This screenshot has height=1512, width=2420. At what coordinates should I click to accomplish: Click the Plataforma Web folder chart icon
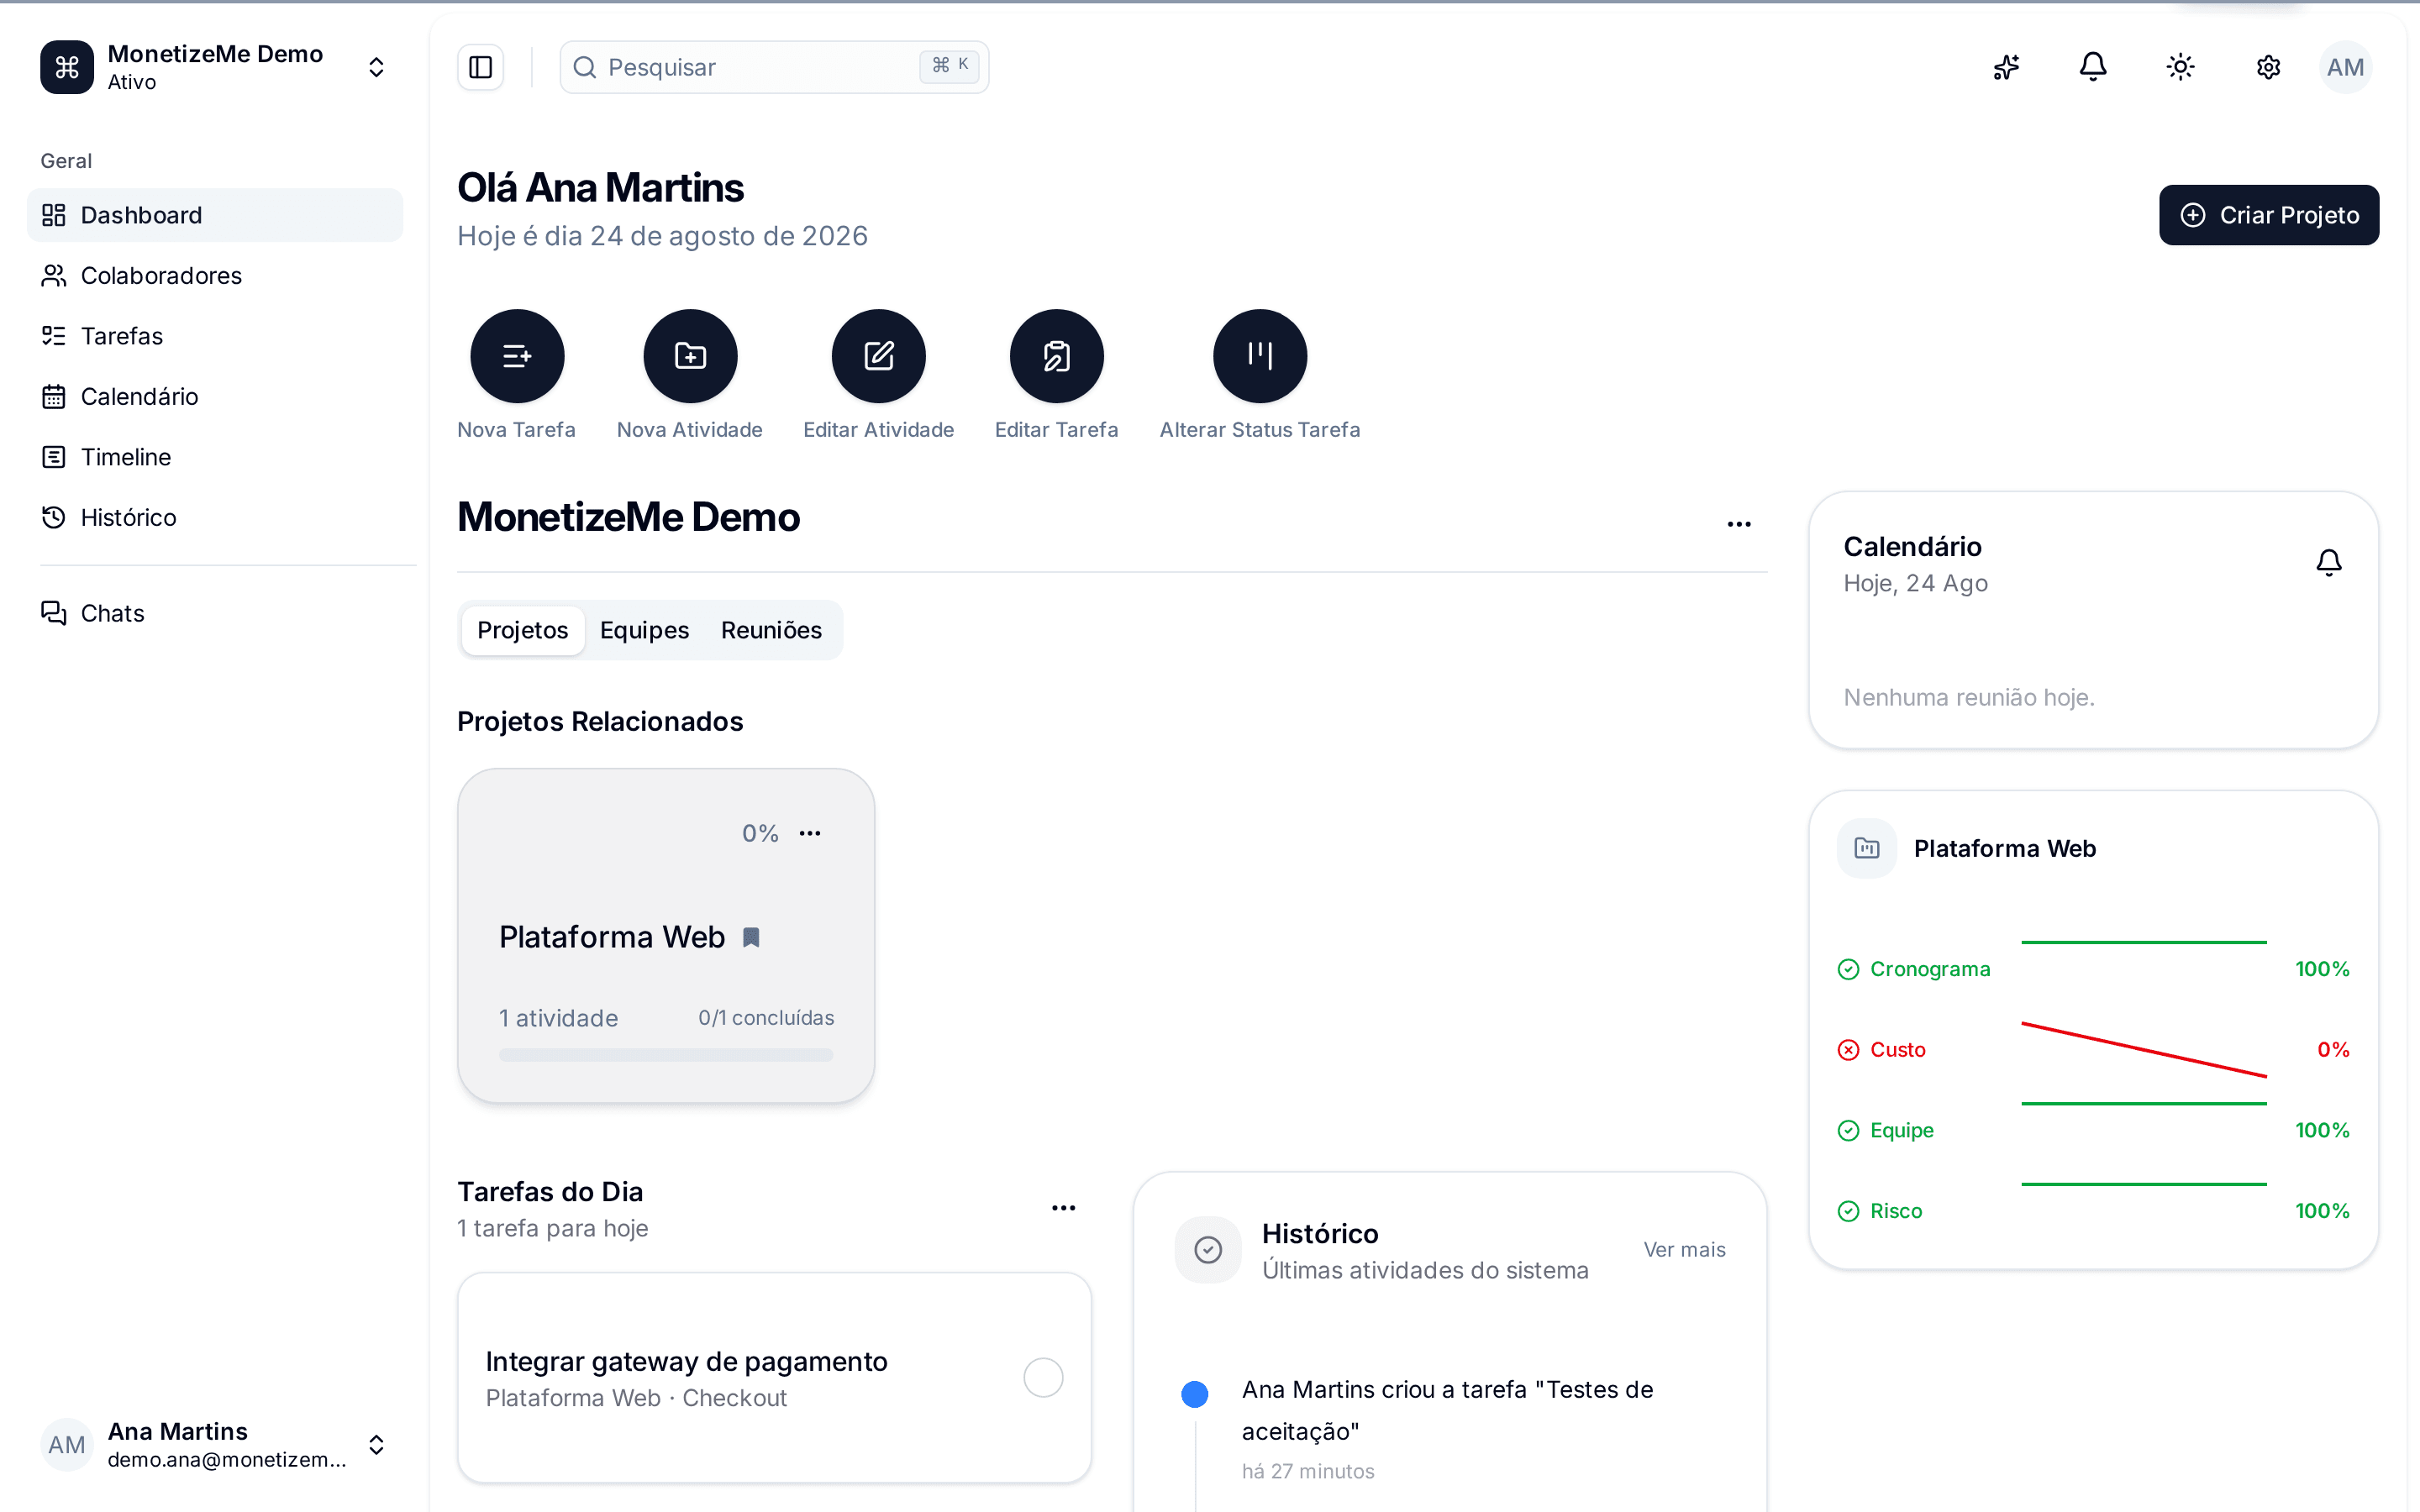(1867, 848)
